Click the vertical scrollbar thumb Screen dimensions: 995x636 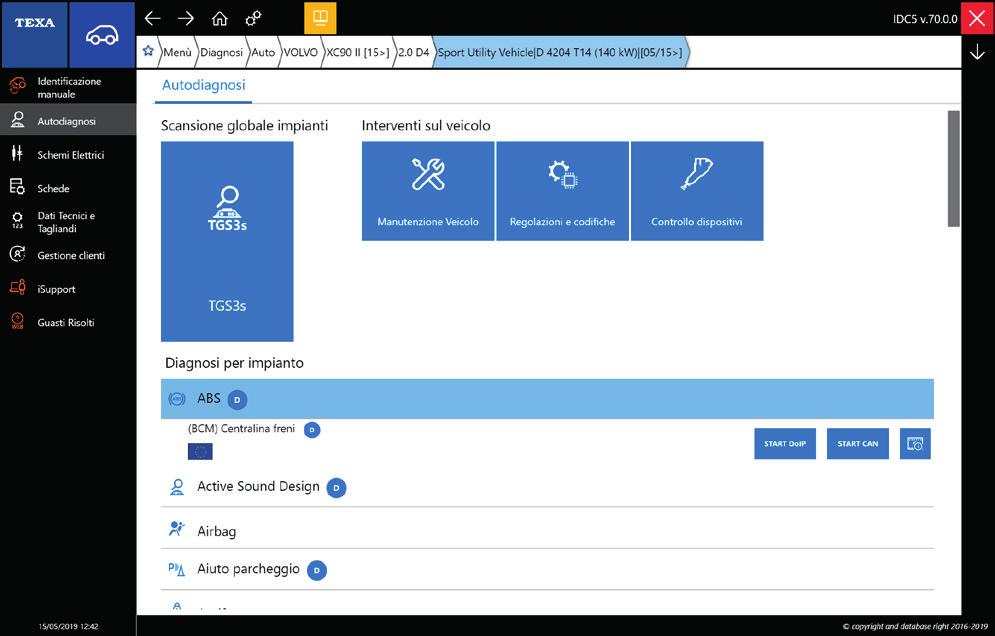tap(953, 168)
